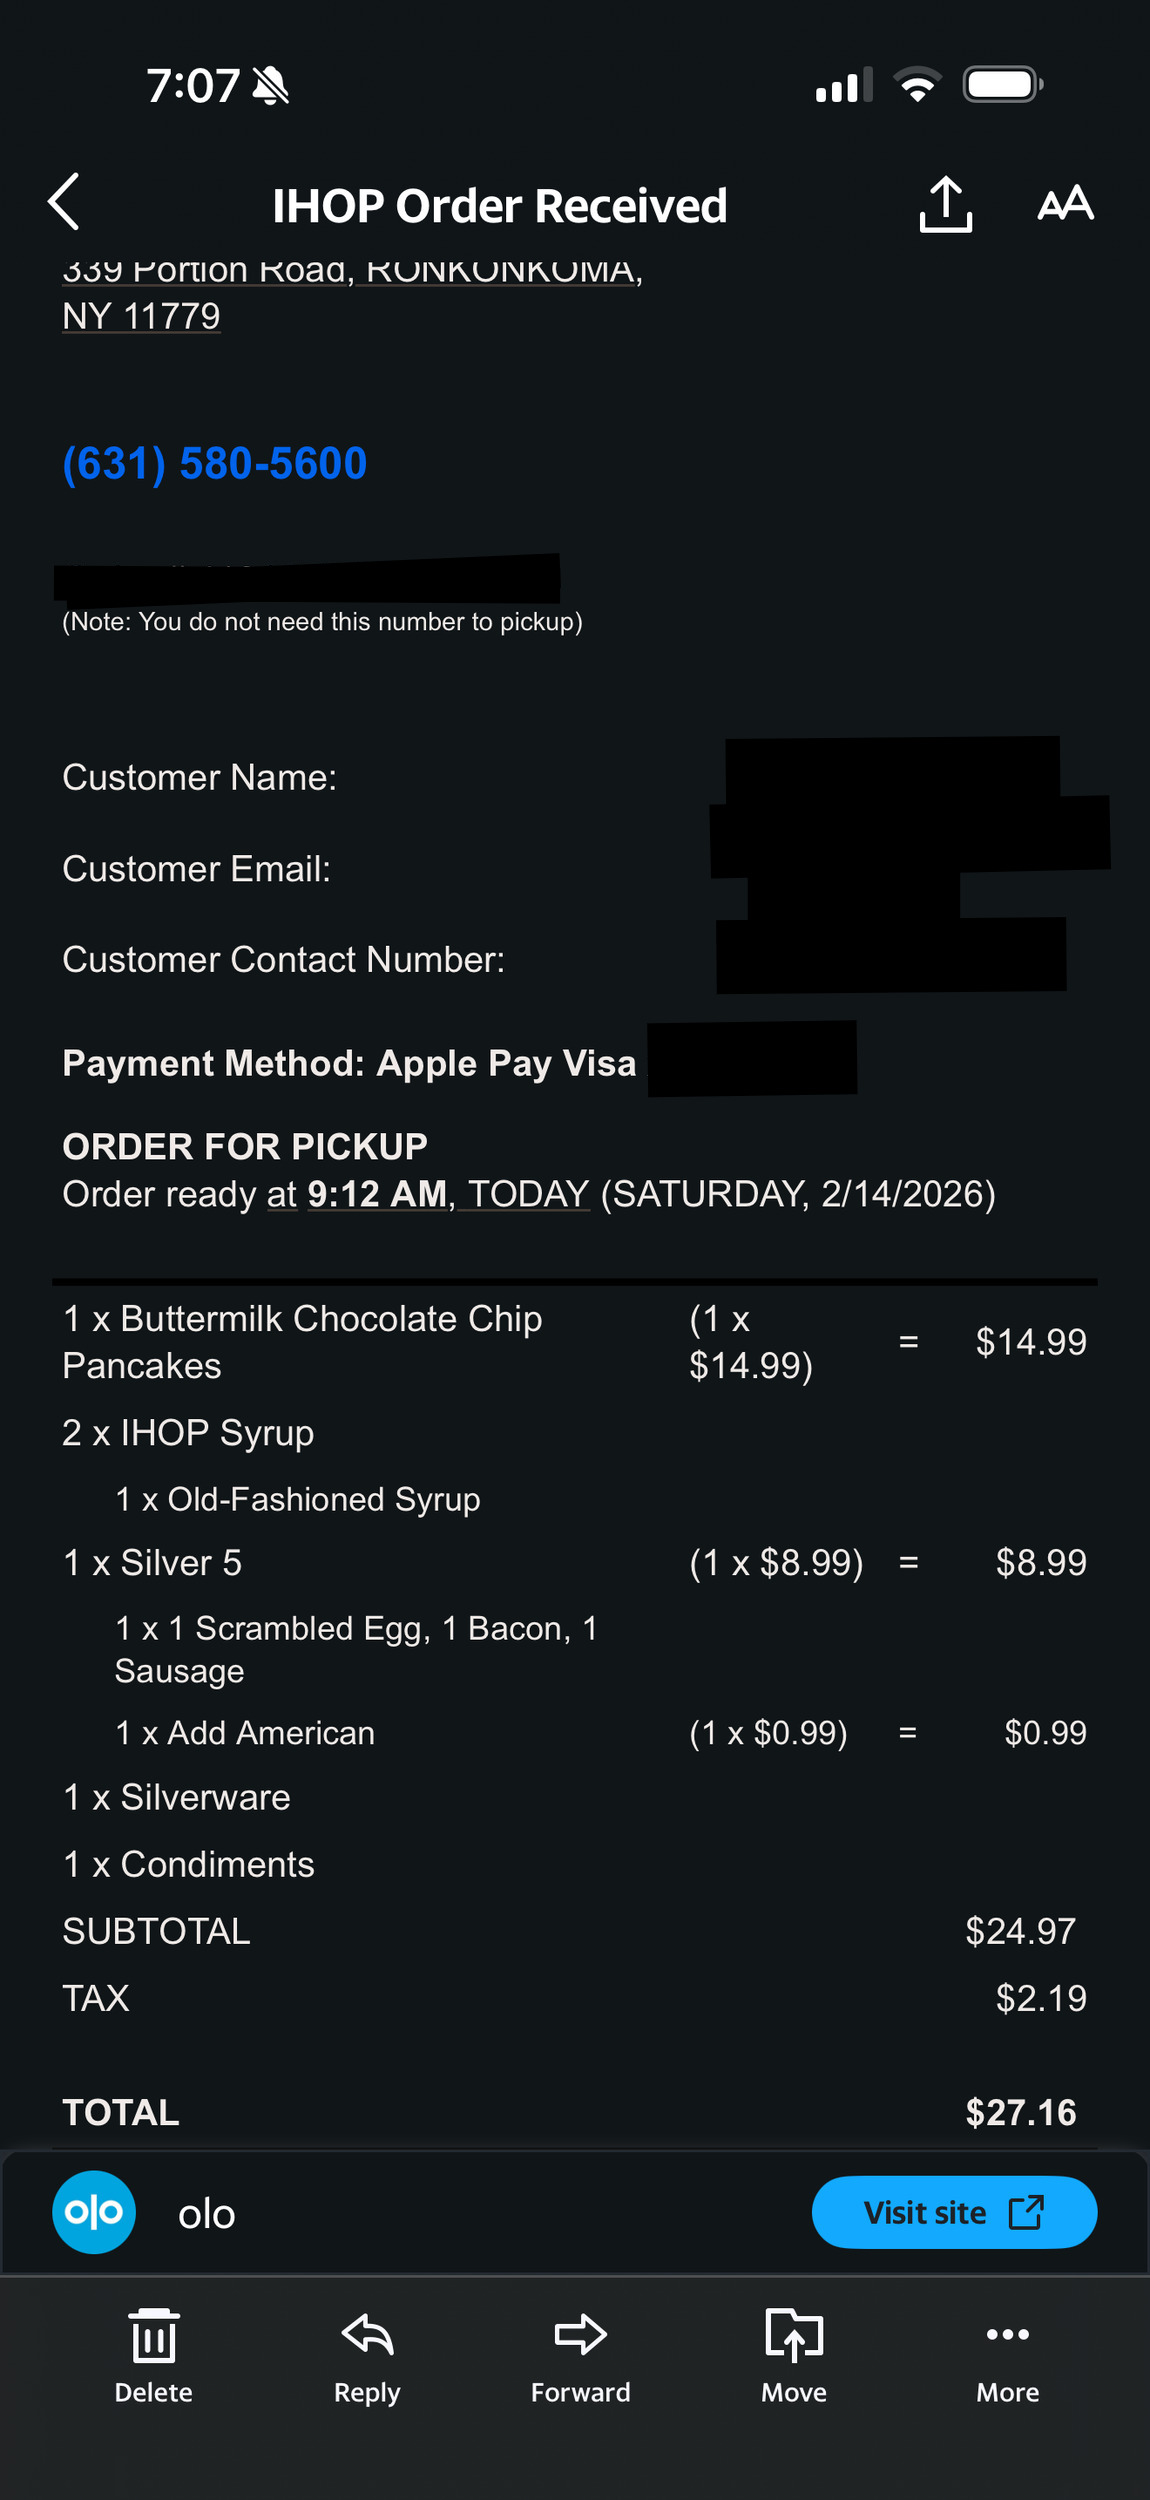Open the NY 11779 address link
1150x2500 pixels.
[x=141, y=317]
